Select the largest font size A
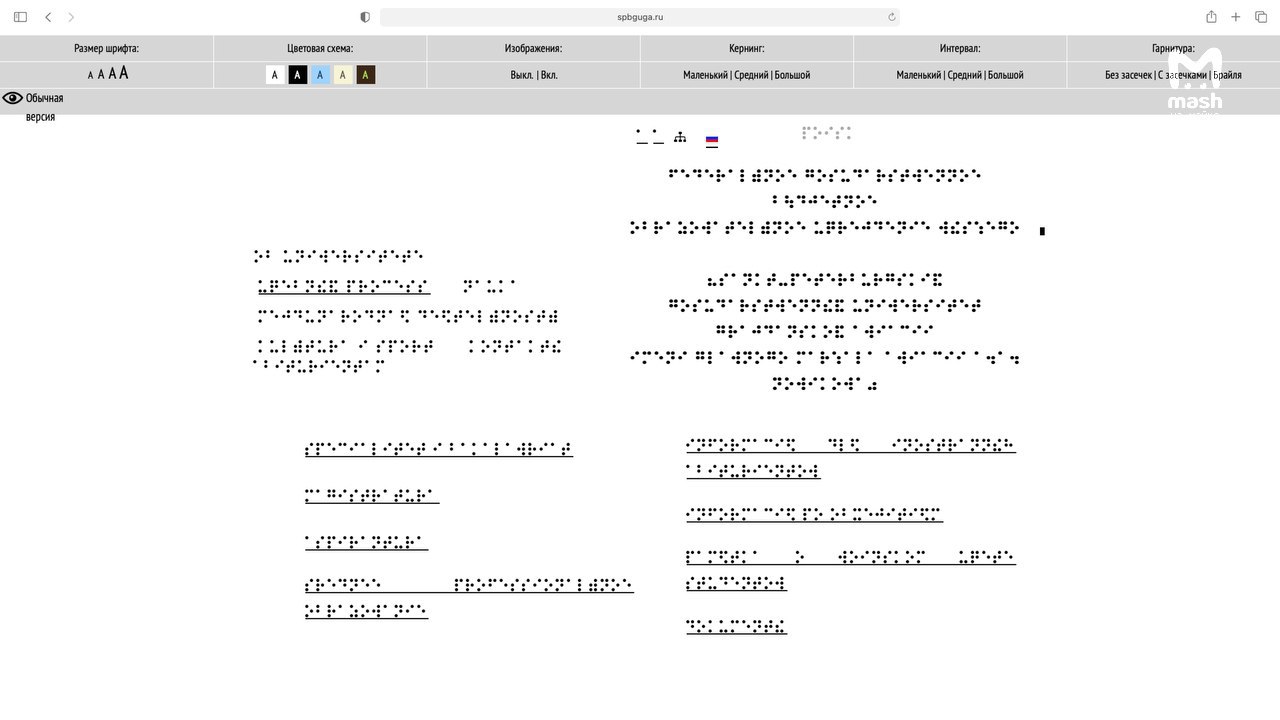 pos(124,73)
